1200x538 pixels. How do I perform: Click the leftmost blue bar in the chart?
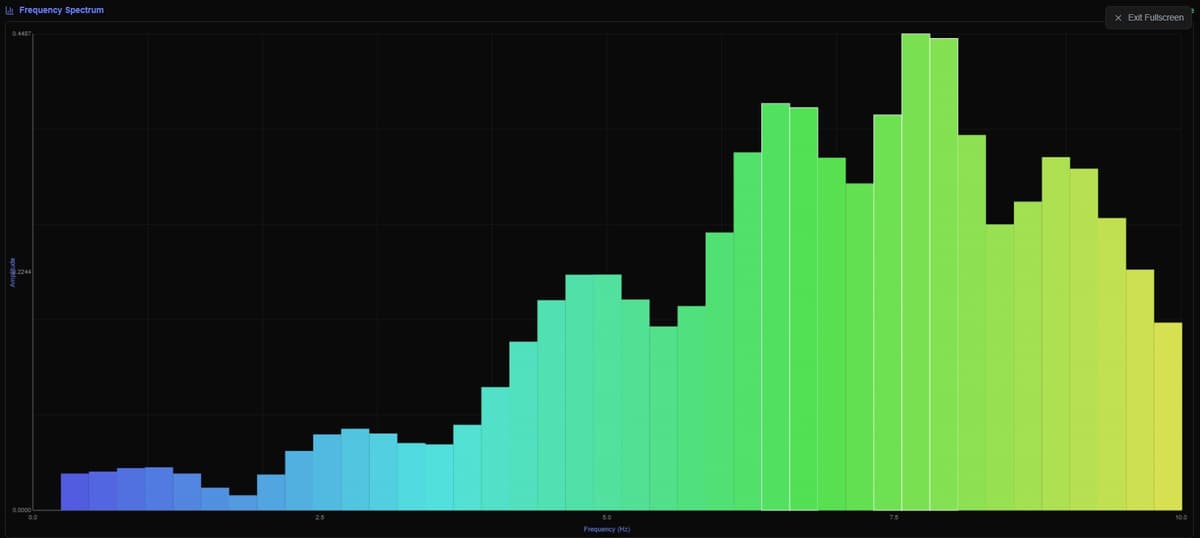75,492
